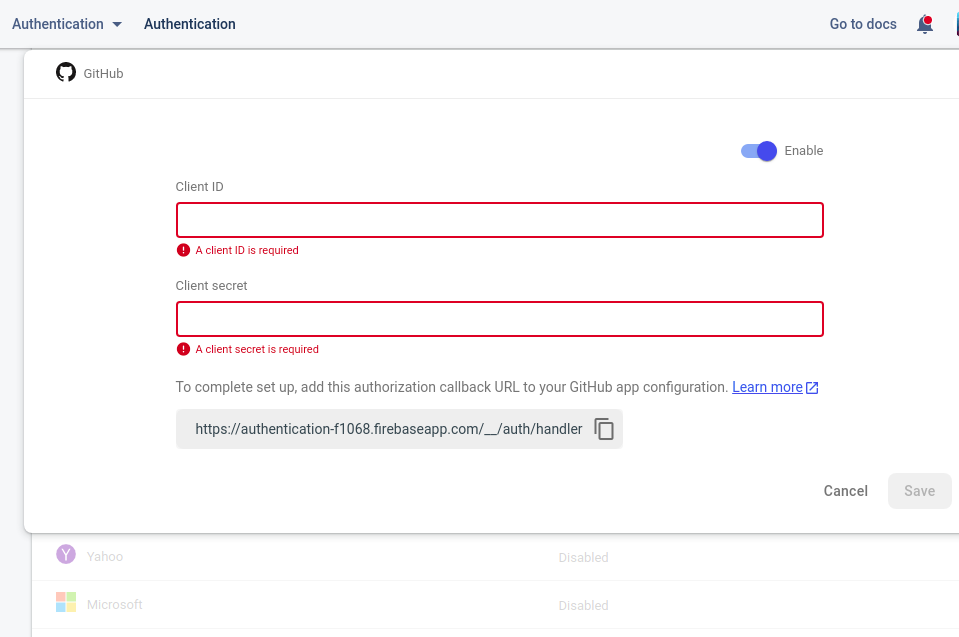Click the user avatar at top right

point(955,24)
